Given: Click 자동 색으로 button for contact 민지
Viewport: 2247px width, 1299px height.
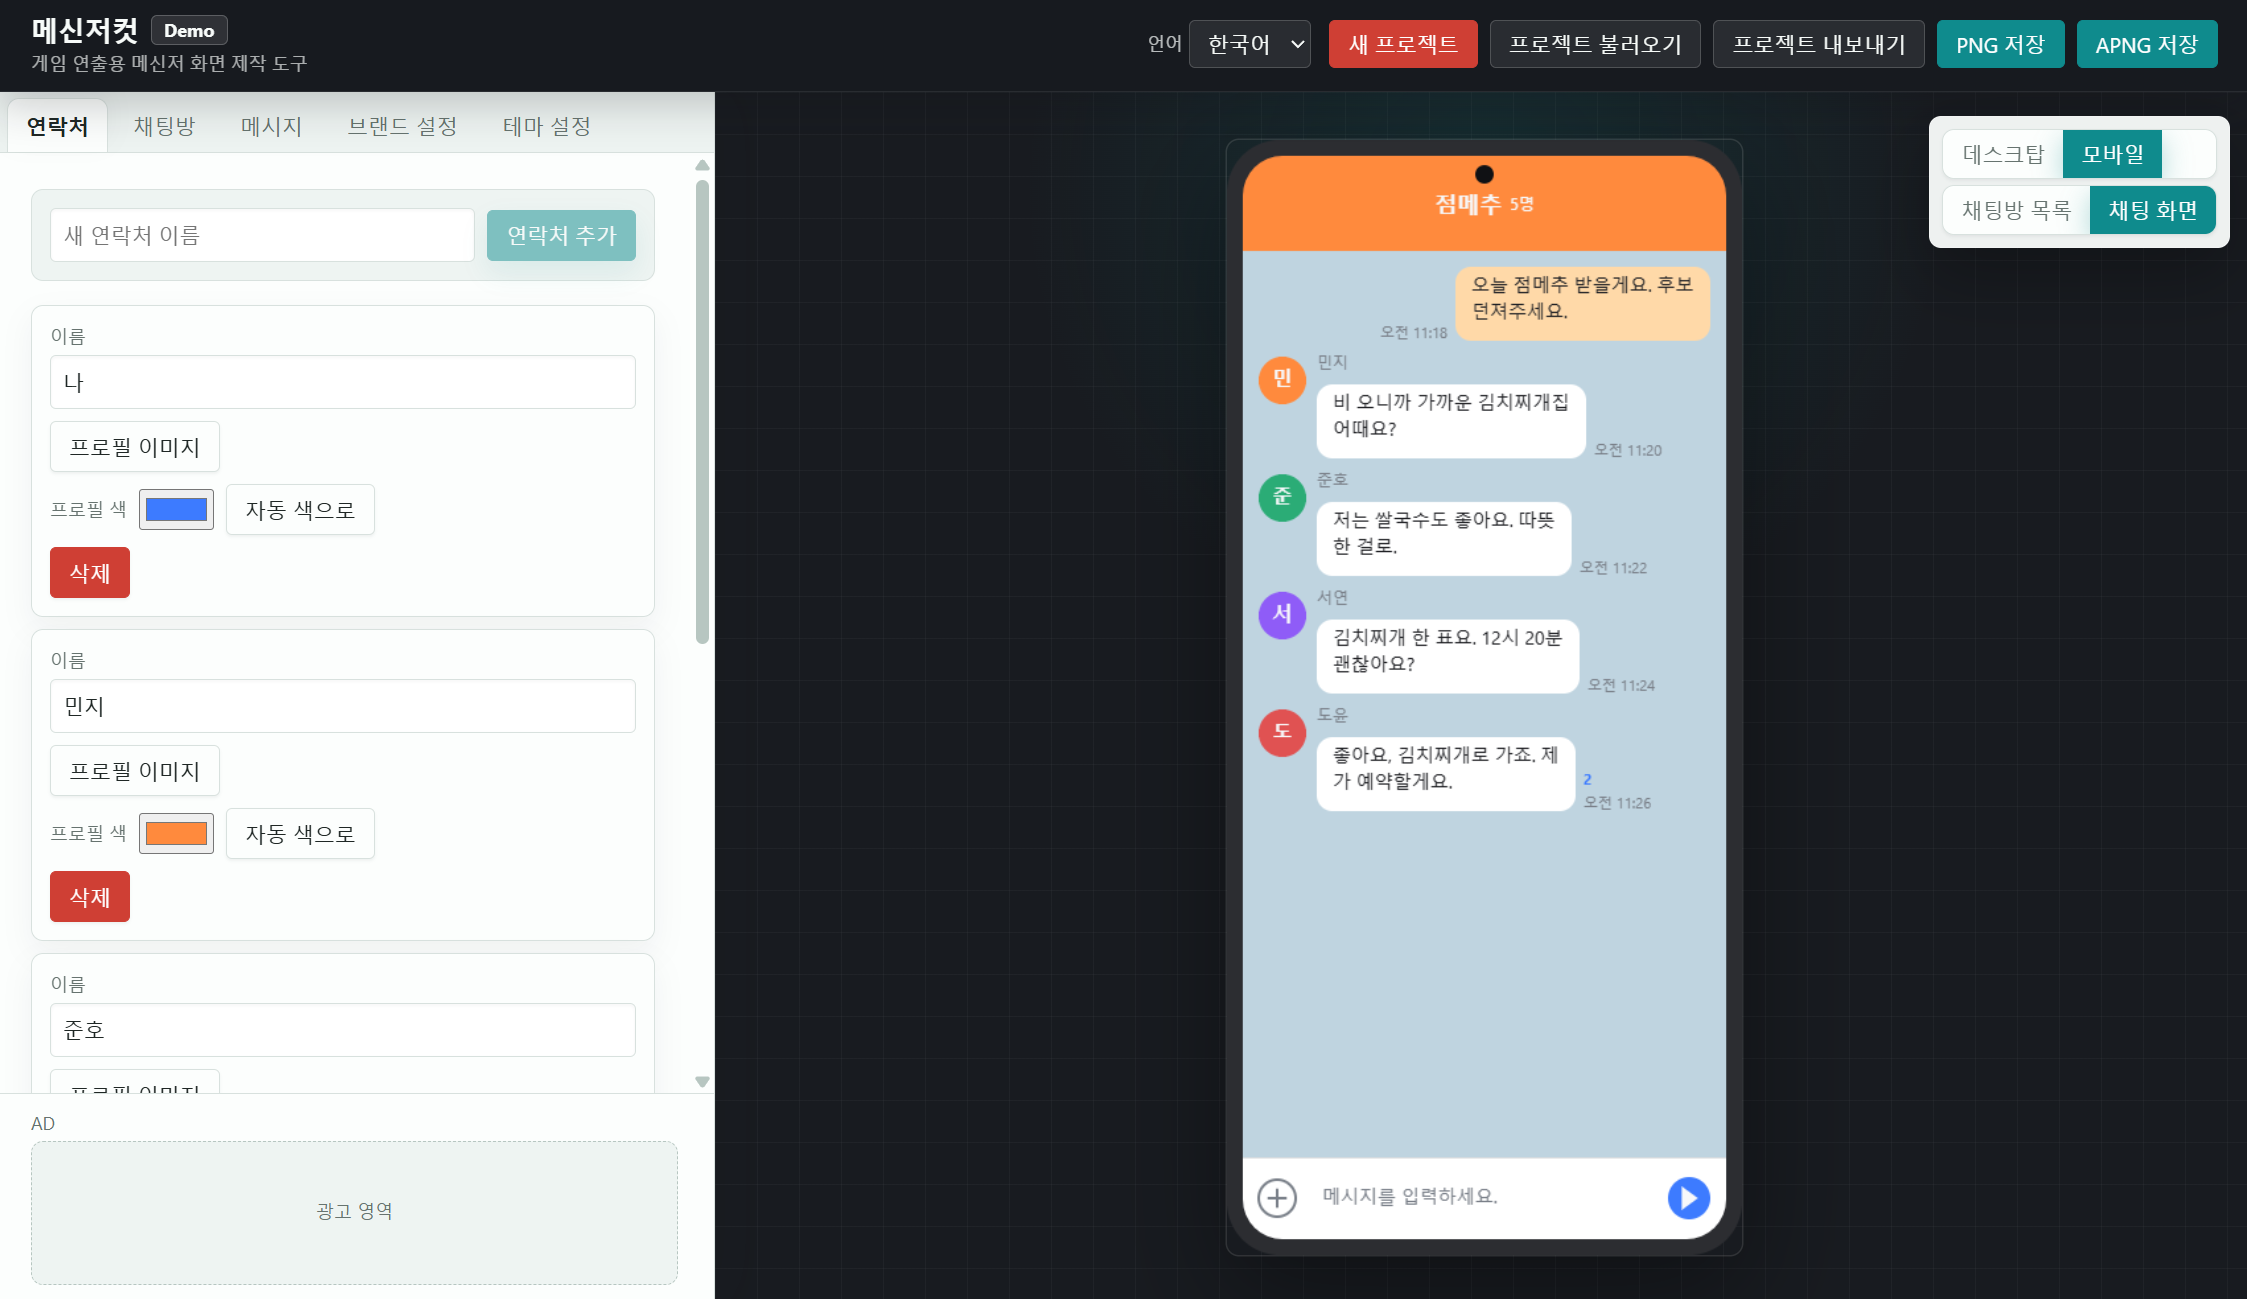Looking at the screenshot, I should click(x=300, y=834).
